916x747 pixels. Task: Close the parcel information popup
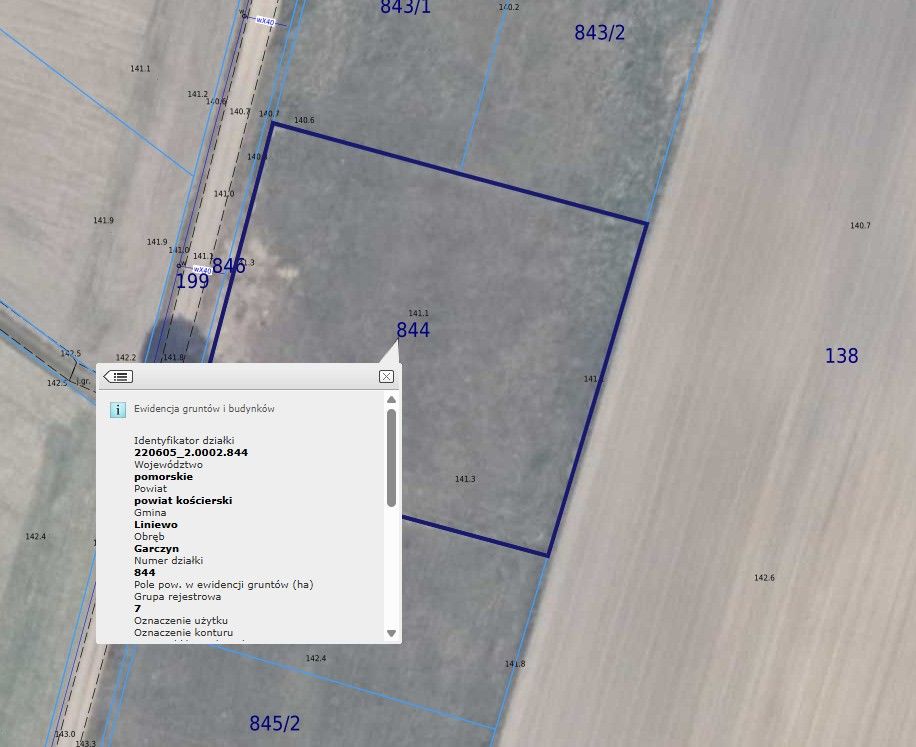point(386,377)
